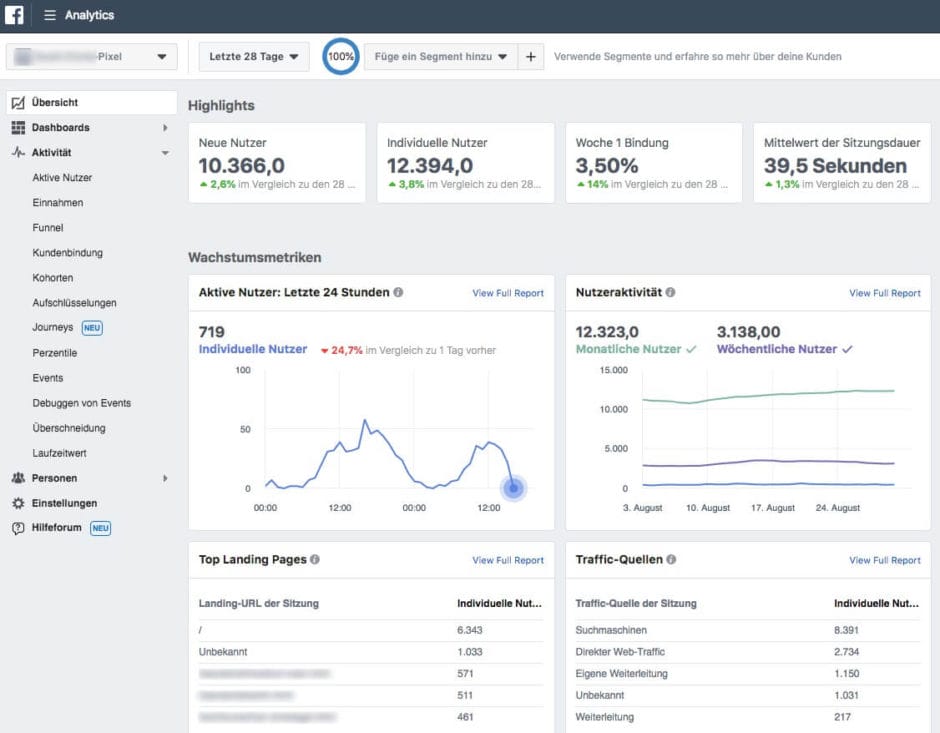Image resolution: width=940 pixels, height=733 pixels.
Task: Open Einstellungen with the gear icon
Action: pyautogui.click(x=18, y=503)
